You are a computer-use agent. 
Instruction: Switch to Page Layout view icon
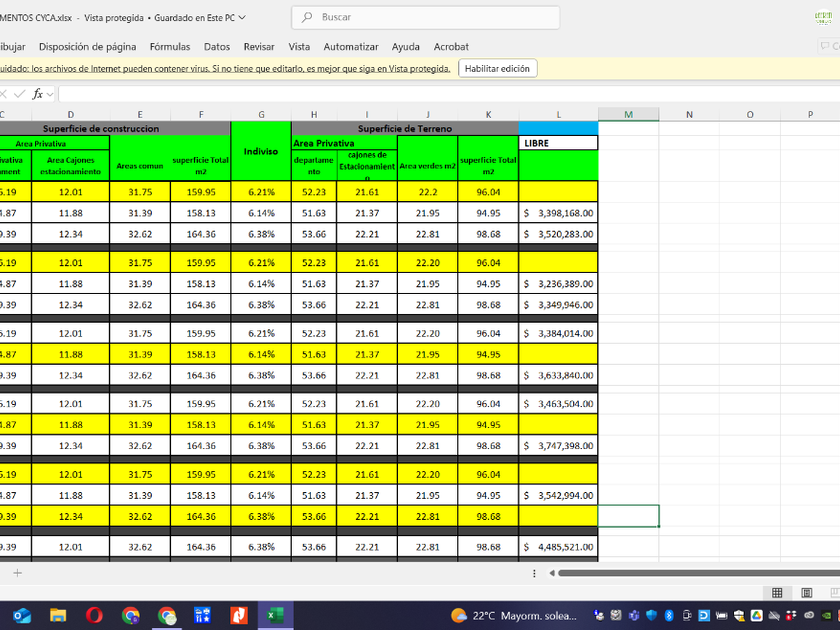806,593
